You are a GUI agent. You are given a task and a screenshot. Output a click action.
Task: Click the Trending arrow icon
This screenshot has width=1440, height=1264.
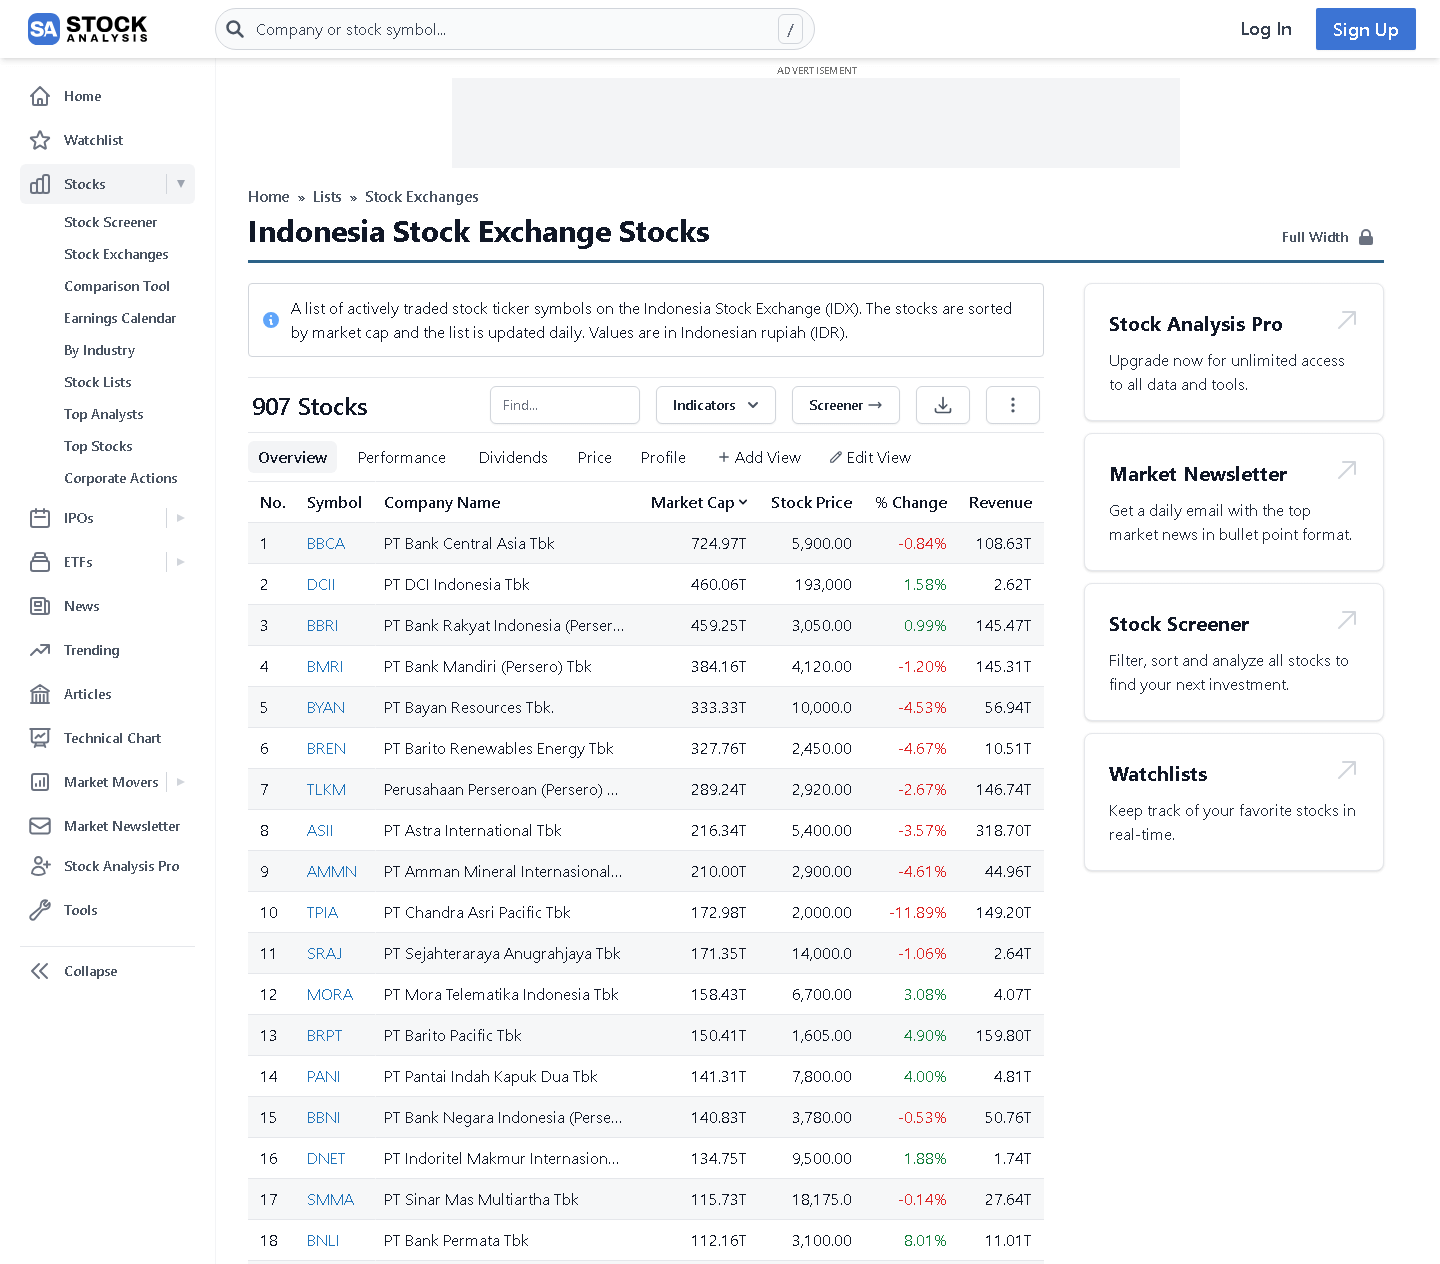point(40,650)
